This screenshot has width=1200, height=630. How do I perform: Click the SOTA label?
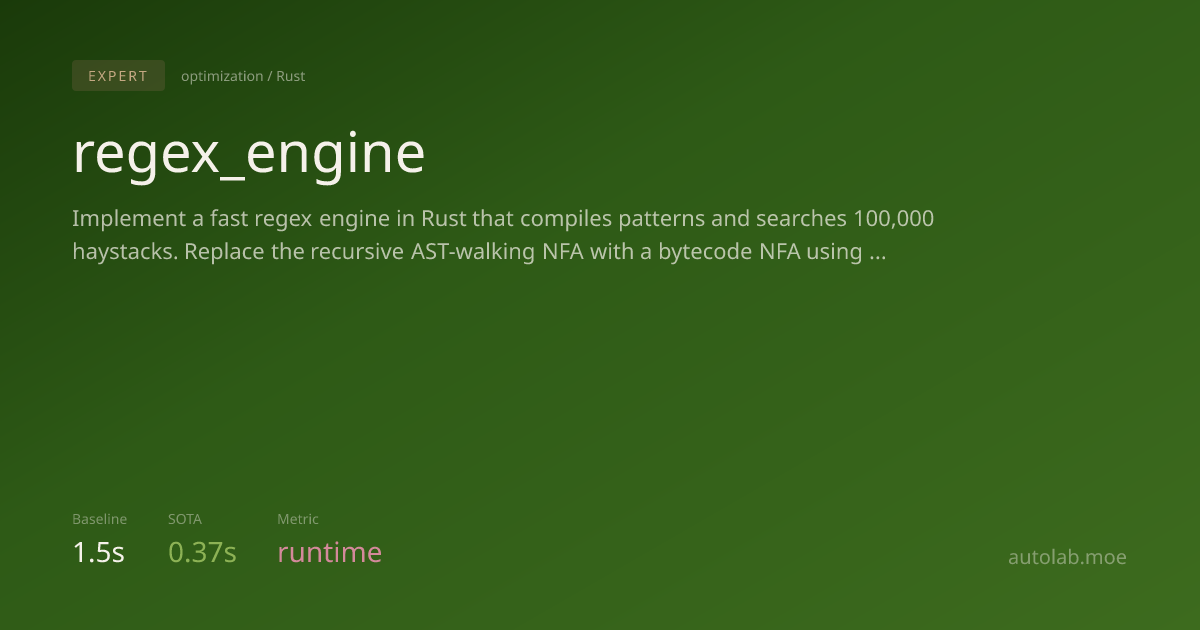point(185,519)
